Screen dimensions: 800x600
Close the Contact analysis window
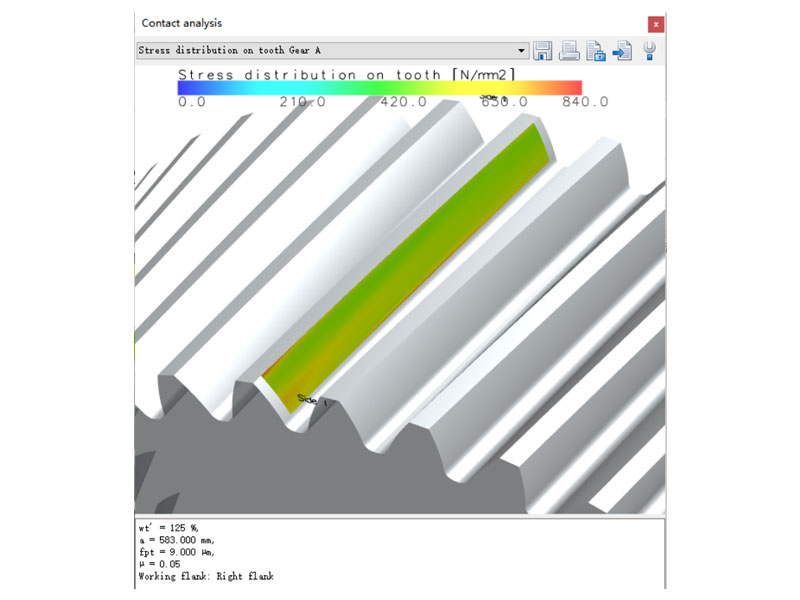(656, 24)
